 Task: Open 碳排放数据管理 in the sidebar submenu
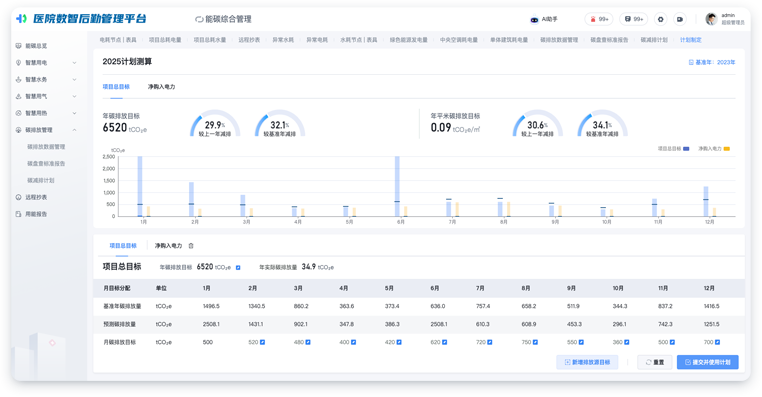46,147
